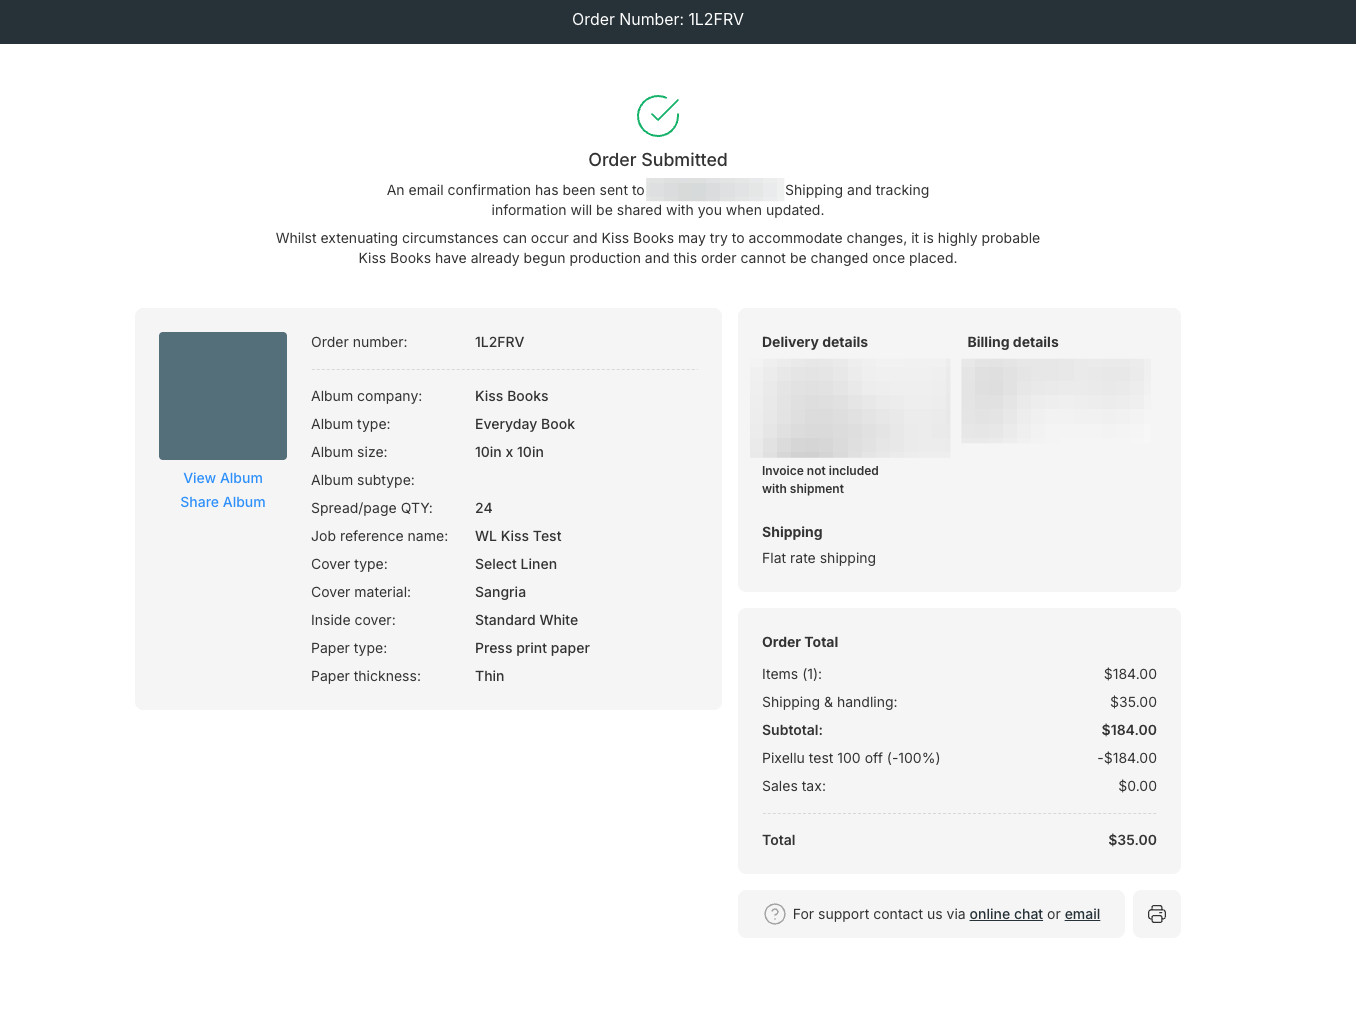The height and width of the screenshot is (1018, 1356).
Task: Click the Kiss Books album company value
Action: click(512, 396)
